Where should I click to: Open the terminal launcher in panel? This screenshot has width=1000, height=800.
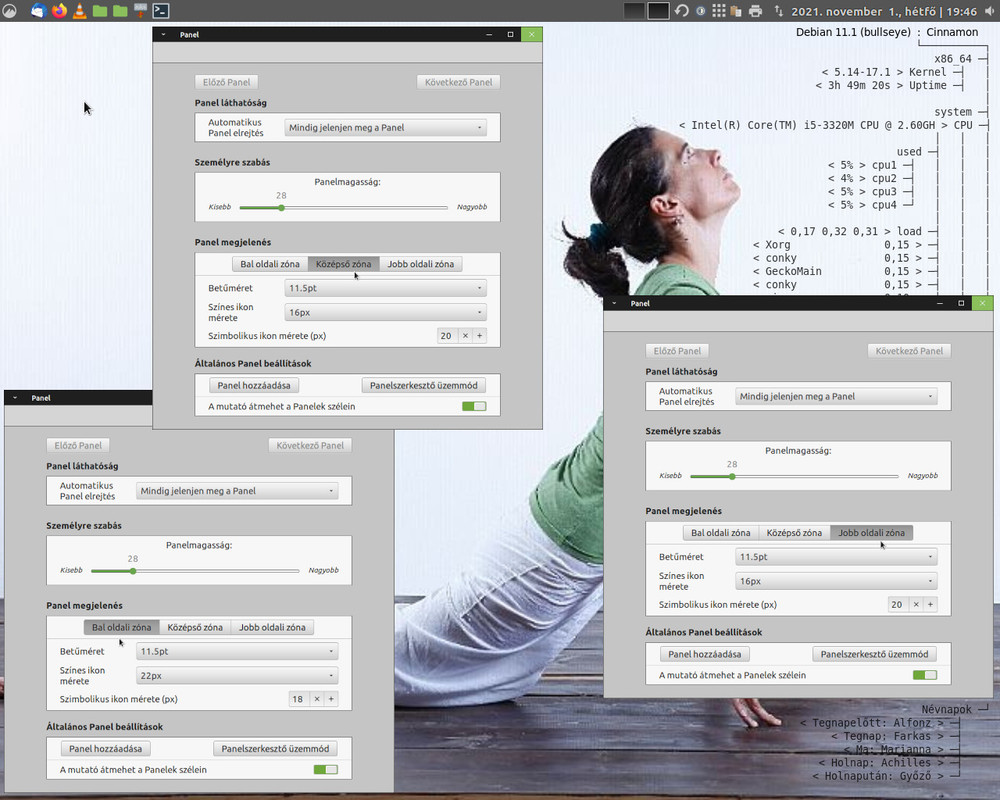161,11
